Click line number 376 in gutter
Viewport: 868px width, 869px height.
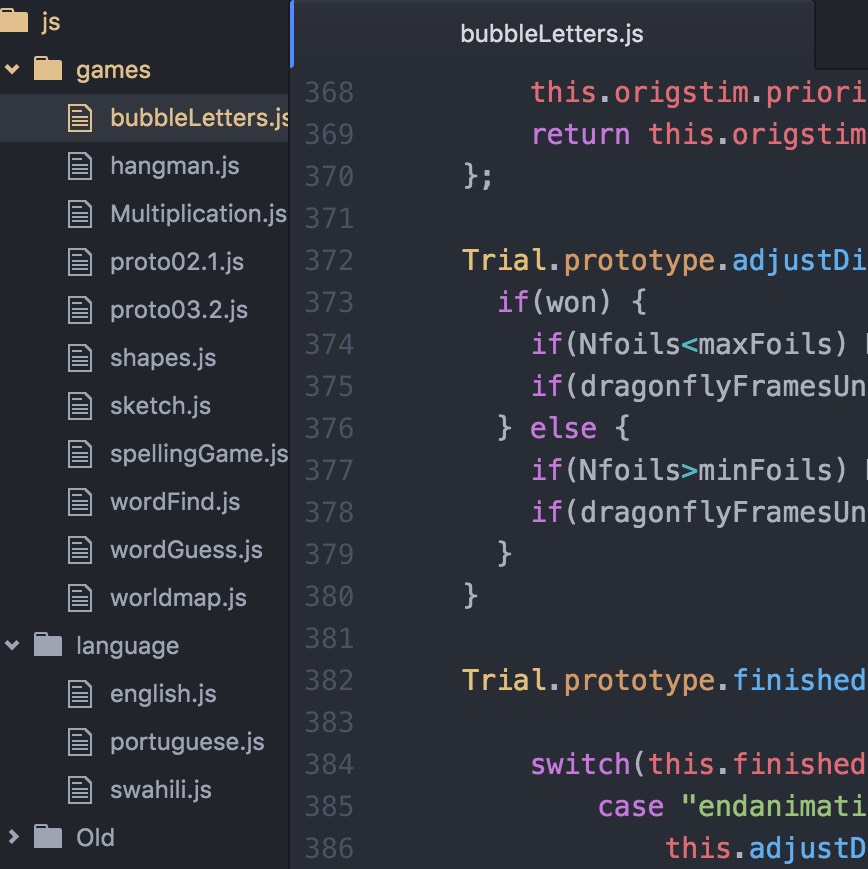pos(329,429)
